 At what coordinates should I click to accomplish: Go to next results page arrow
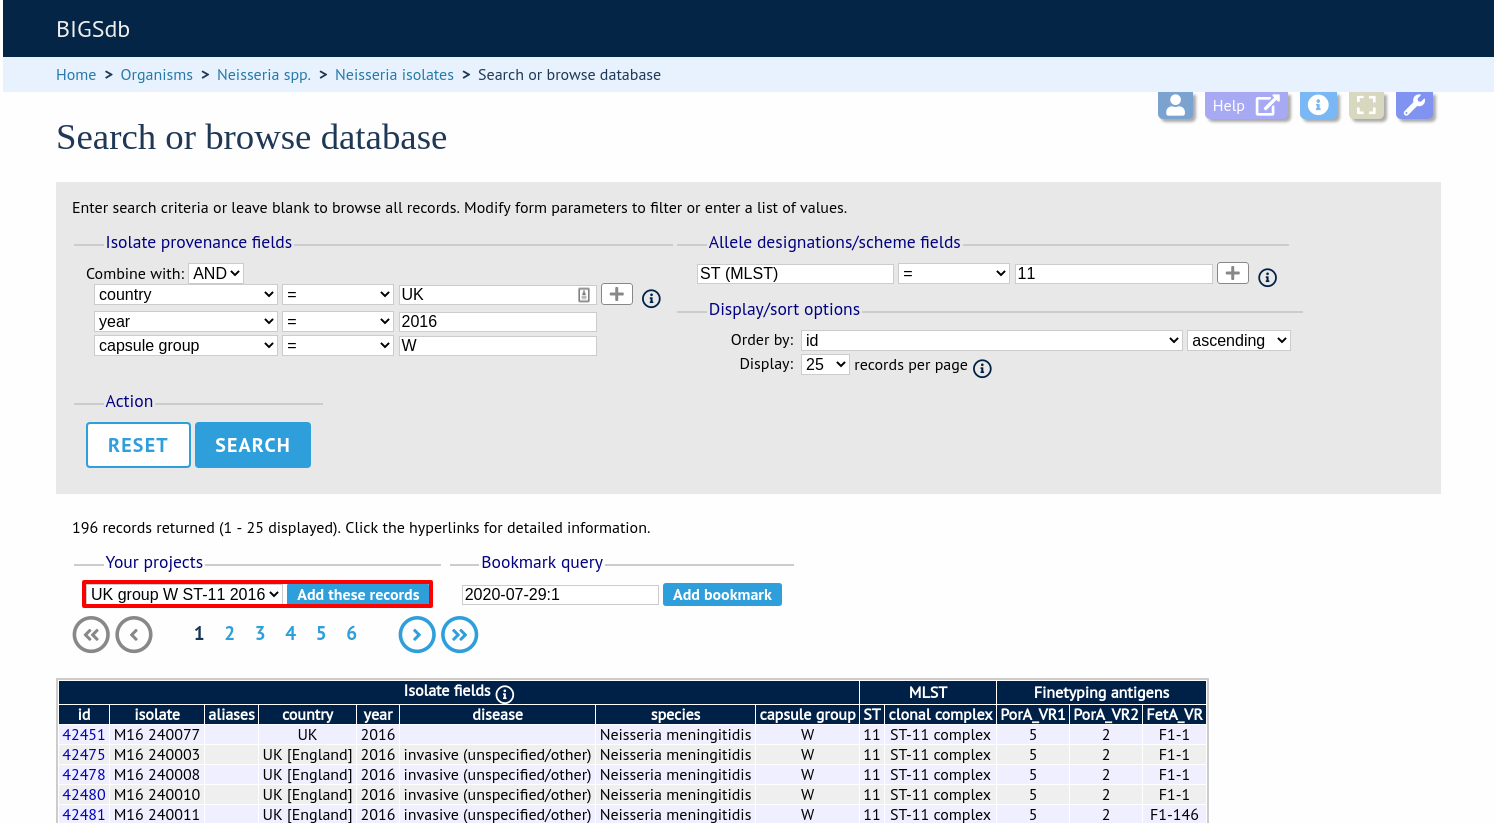click(417, 634)
